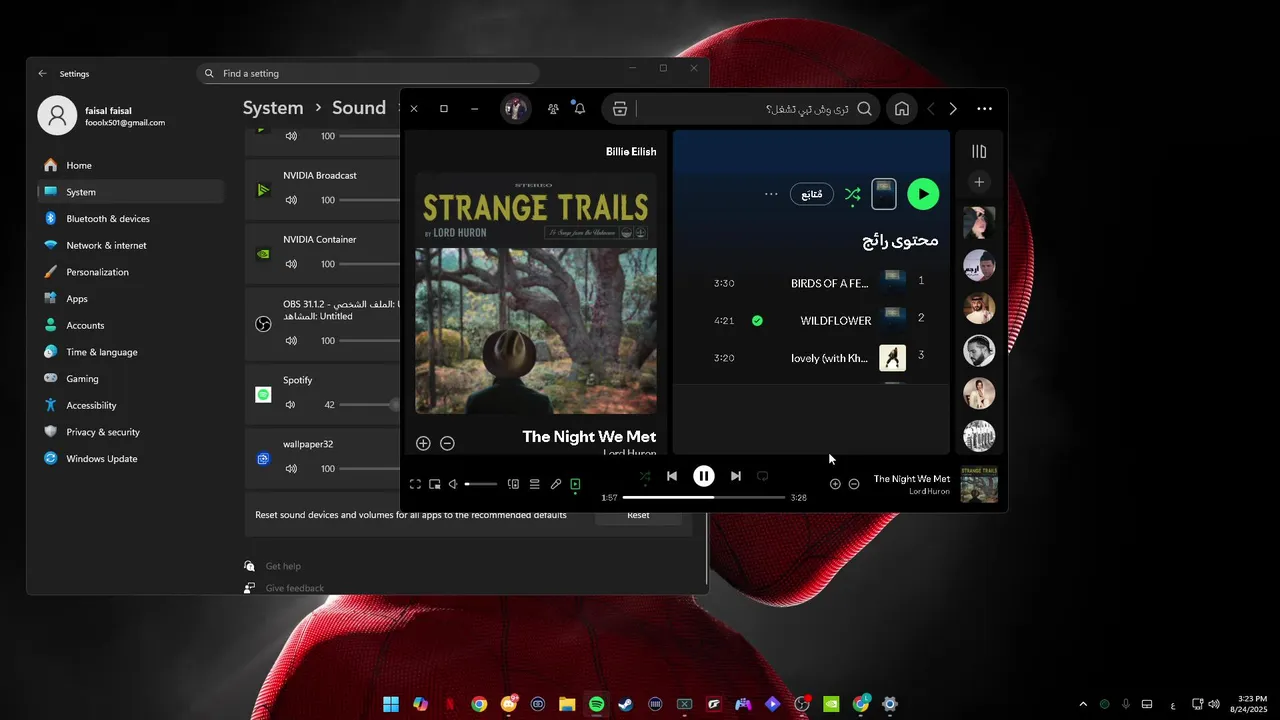This screenshot has width=1280, height=720.
Task: Open Bluetooth & devices settings
Action: click(130, 218)
